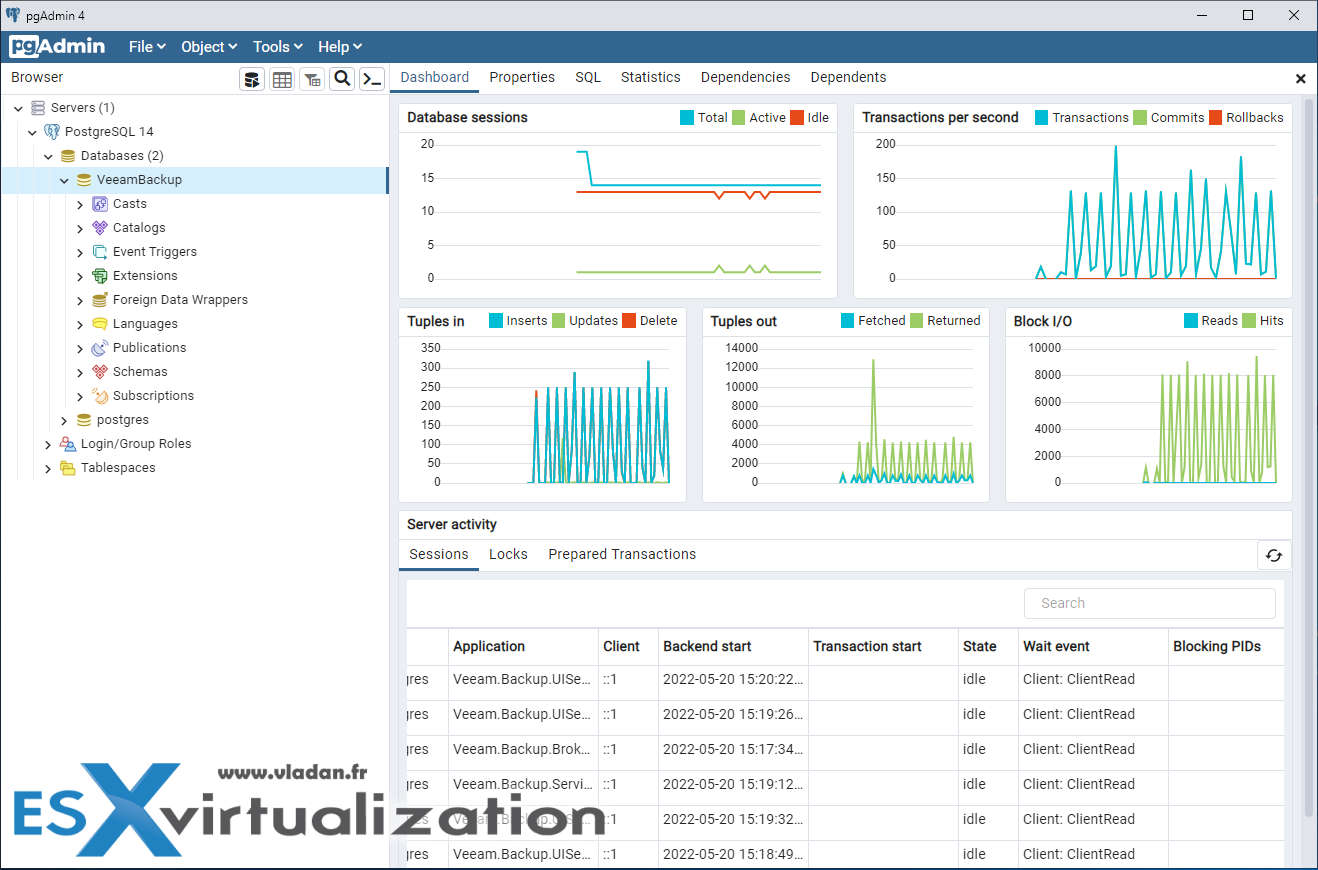Refresh the Server activity sessions list

[x=1273, y=556]
